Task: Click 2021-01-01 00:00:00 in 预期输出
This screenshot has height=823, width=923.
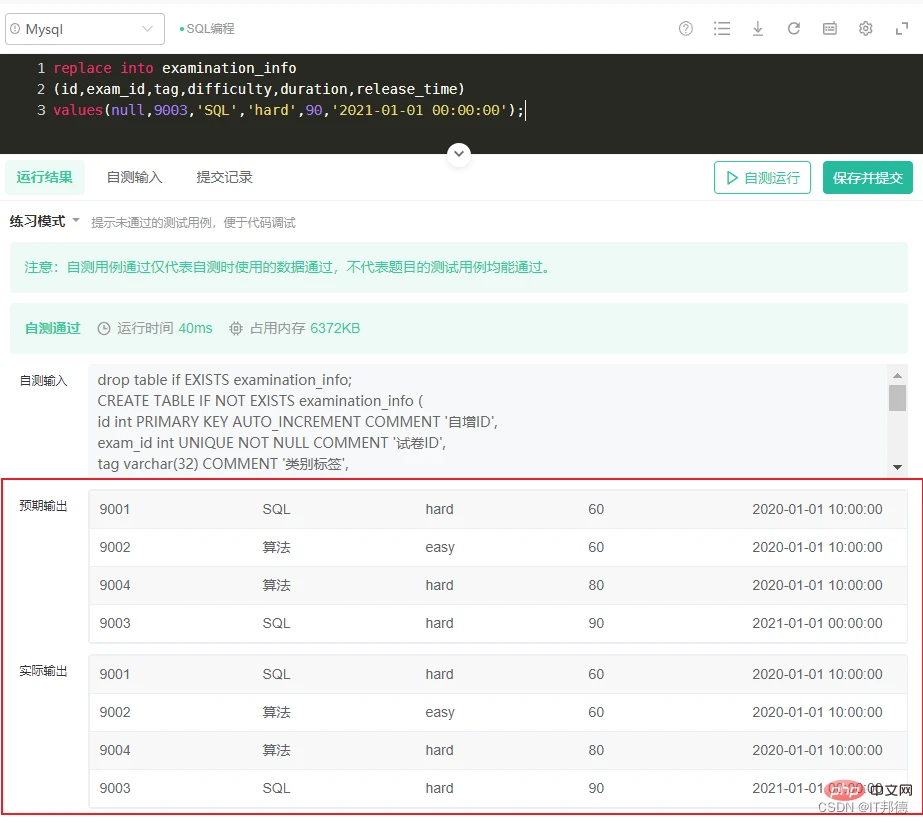Action: (817, 623)
